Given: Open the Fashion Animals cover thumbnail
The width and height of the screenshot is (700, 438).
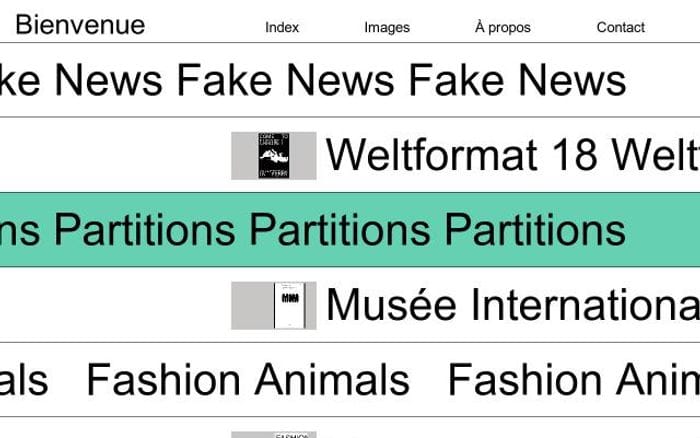Looking at the screenshot, I should click(274, 434).
